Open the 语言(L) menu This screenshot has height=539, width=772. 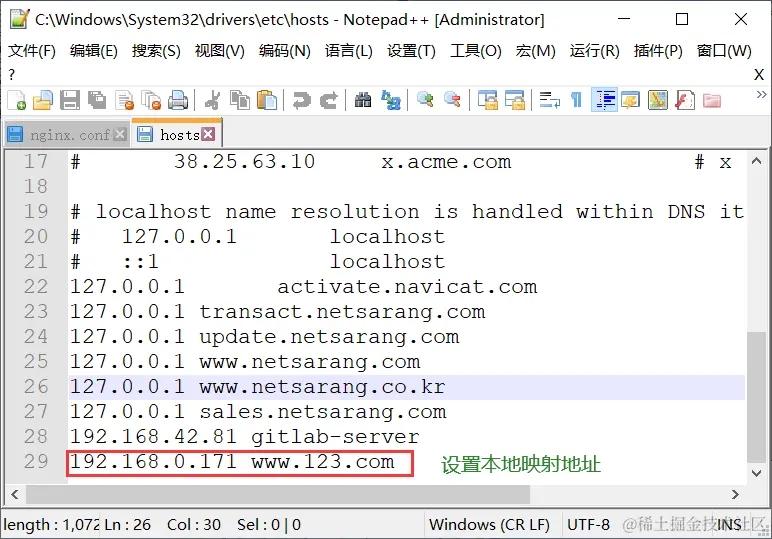pos(349,51)
